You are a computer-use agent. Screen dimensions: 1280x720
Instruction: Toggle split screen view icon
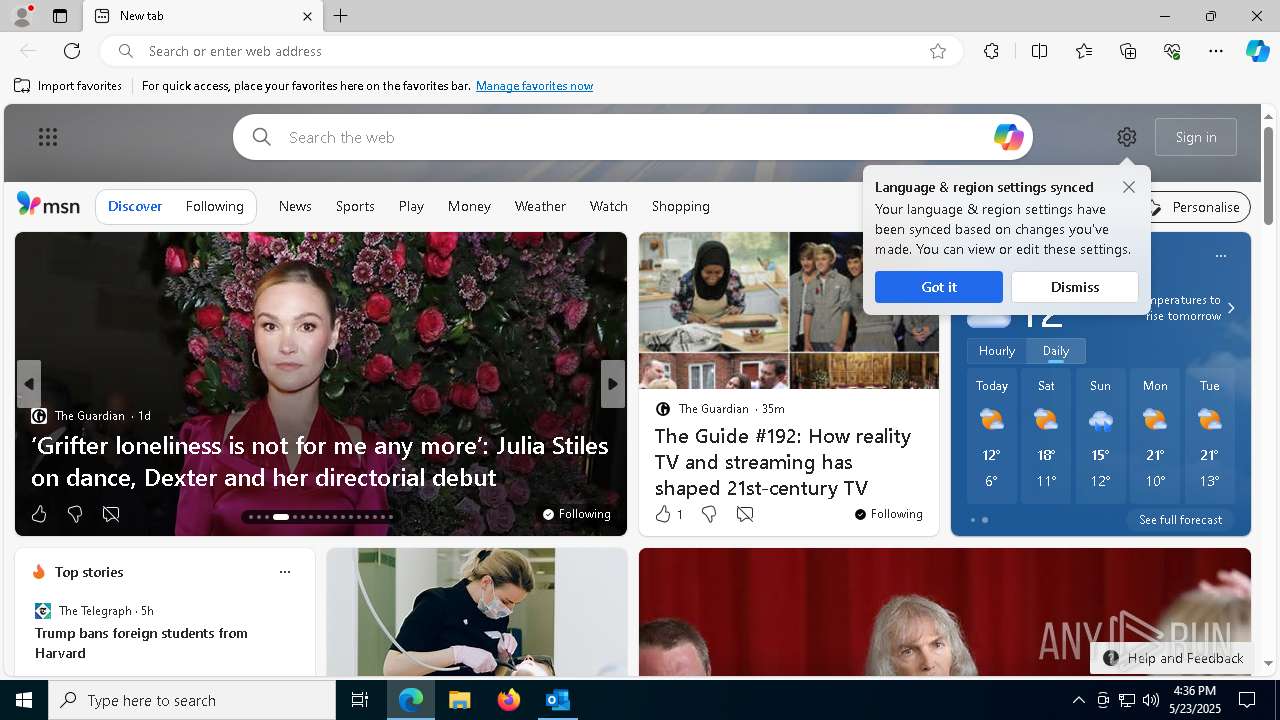click(1039, 51)
